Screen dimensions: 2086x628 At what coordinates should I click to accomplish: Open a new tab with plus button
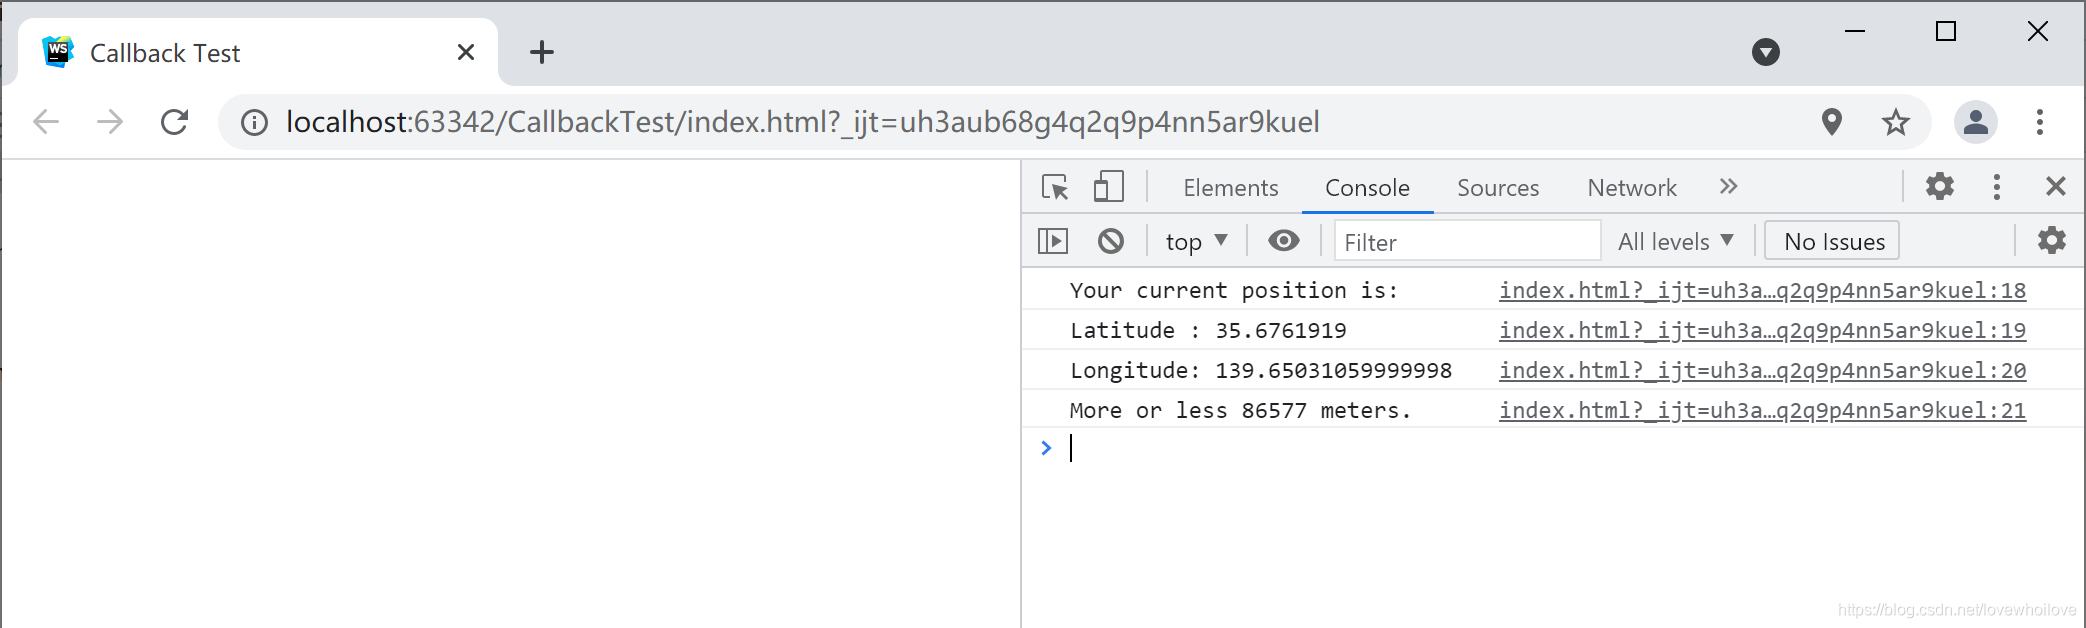pyautogui.click(x=542, y=52)
